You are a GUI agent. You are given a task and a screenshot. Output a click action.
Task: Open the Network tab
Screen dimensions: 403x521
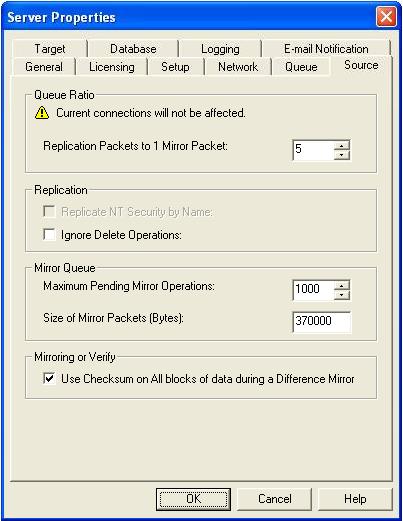click(238, 67)
